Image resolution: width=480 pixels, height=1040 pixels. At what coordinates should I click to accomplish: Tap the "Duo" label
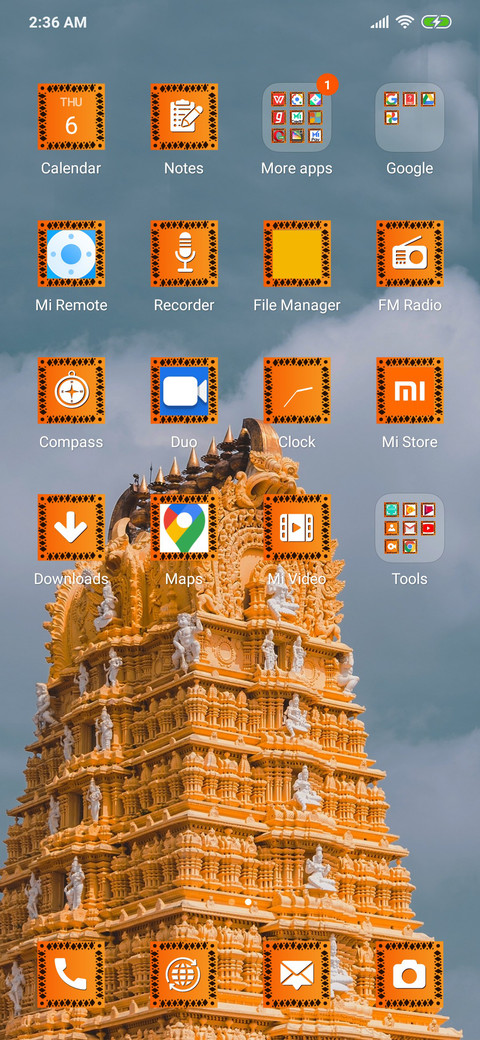point(184,442)
